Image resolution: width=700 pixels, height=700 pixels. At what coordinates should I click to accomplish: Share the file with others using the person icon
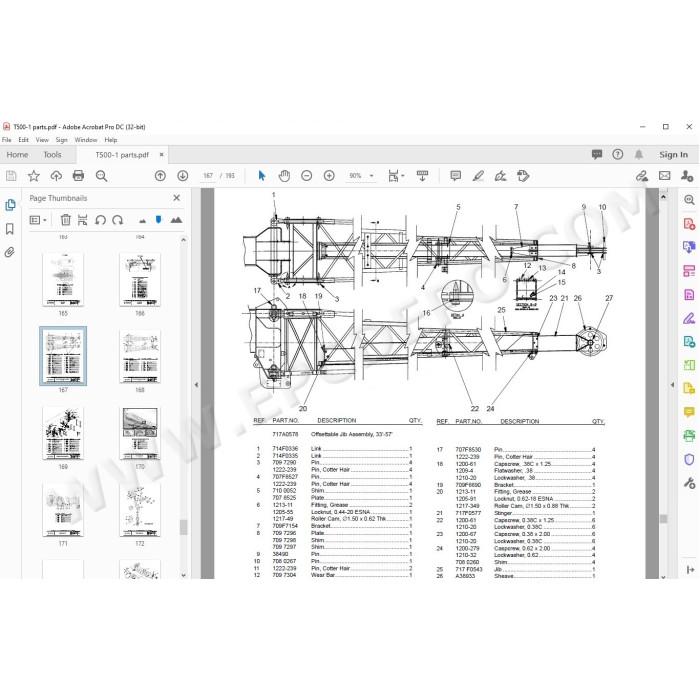tap(687, 176)
